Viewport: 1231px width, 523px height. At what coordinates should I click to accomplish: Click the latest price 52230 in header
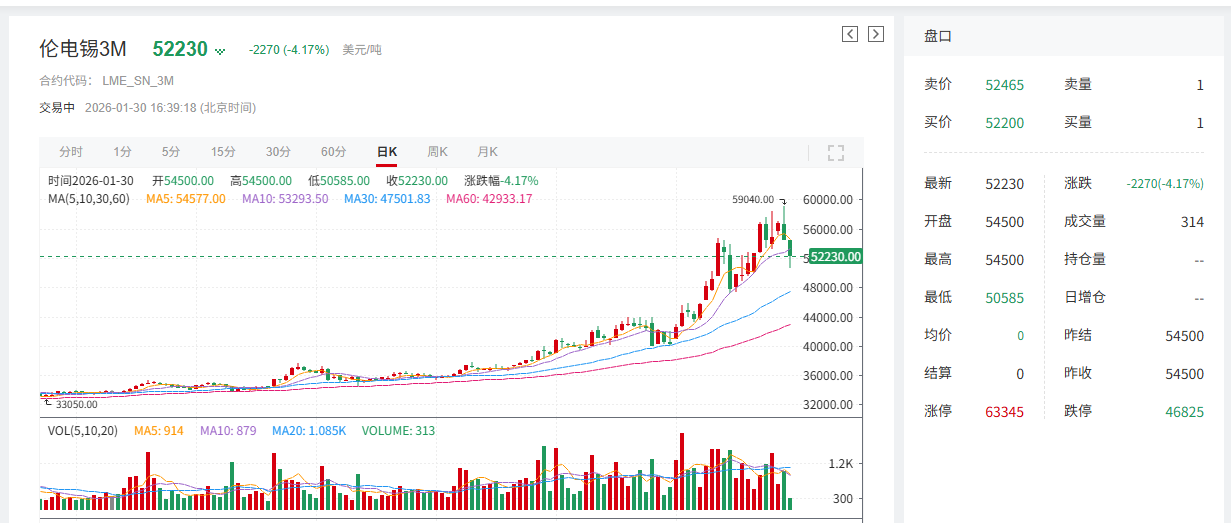(180, 49)
